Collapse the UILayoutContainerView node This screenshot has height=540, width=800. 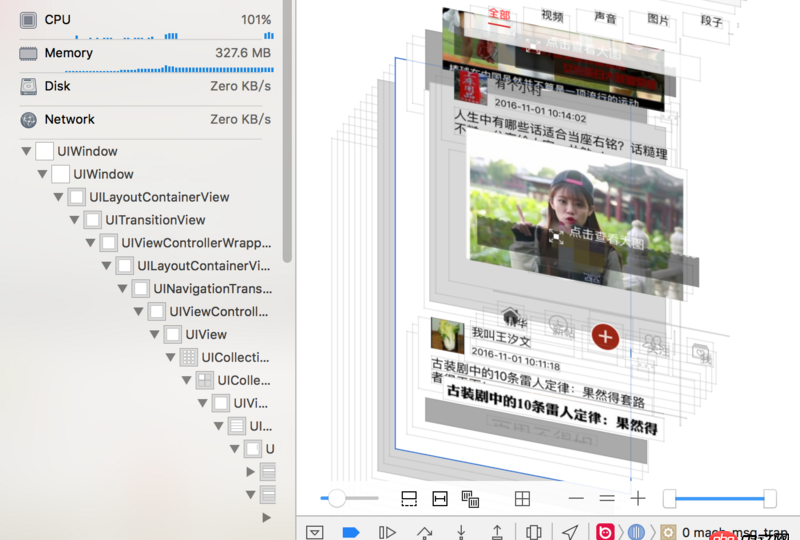point(58,197)
